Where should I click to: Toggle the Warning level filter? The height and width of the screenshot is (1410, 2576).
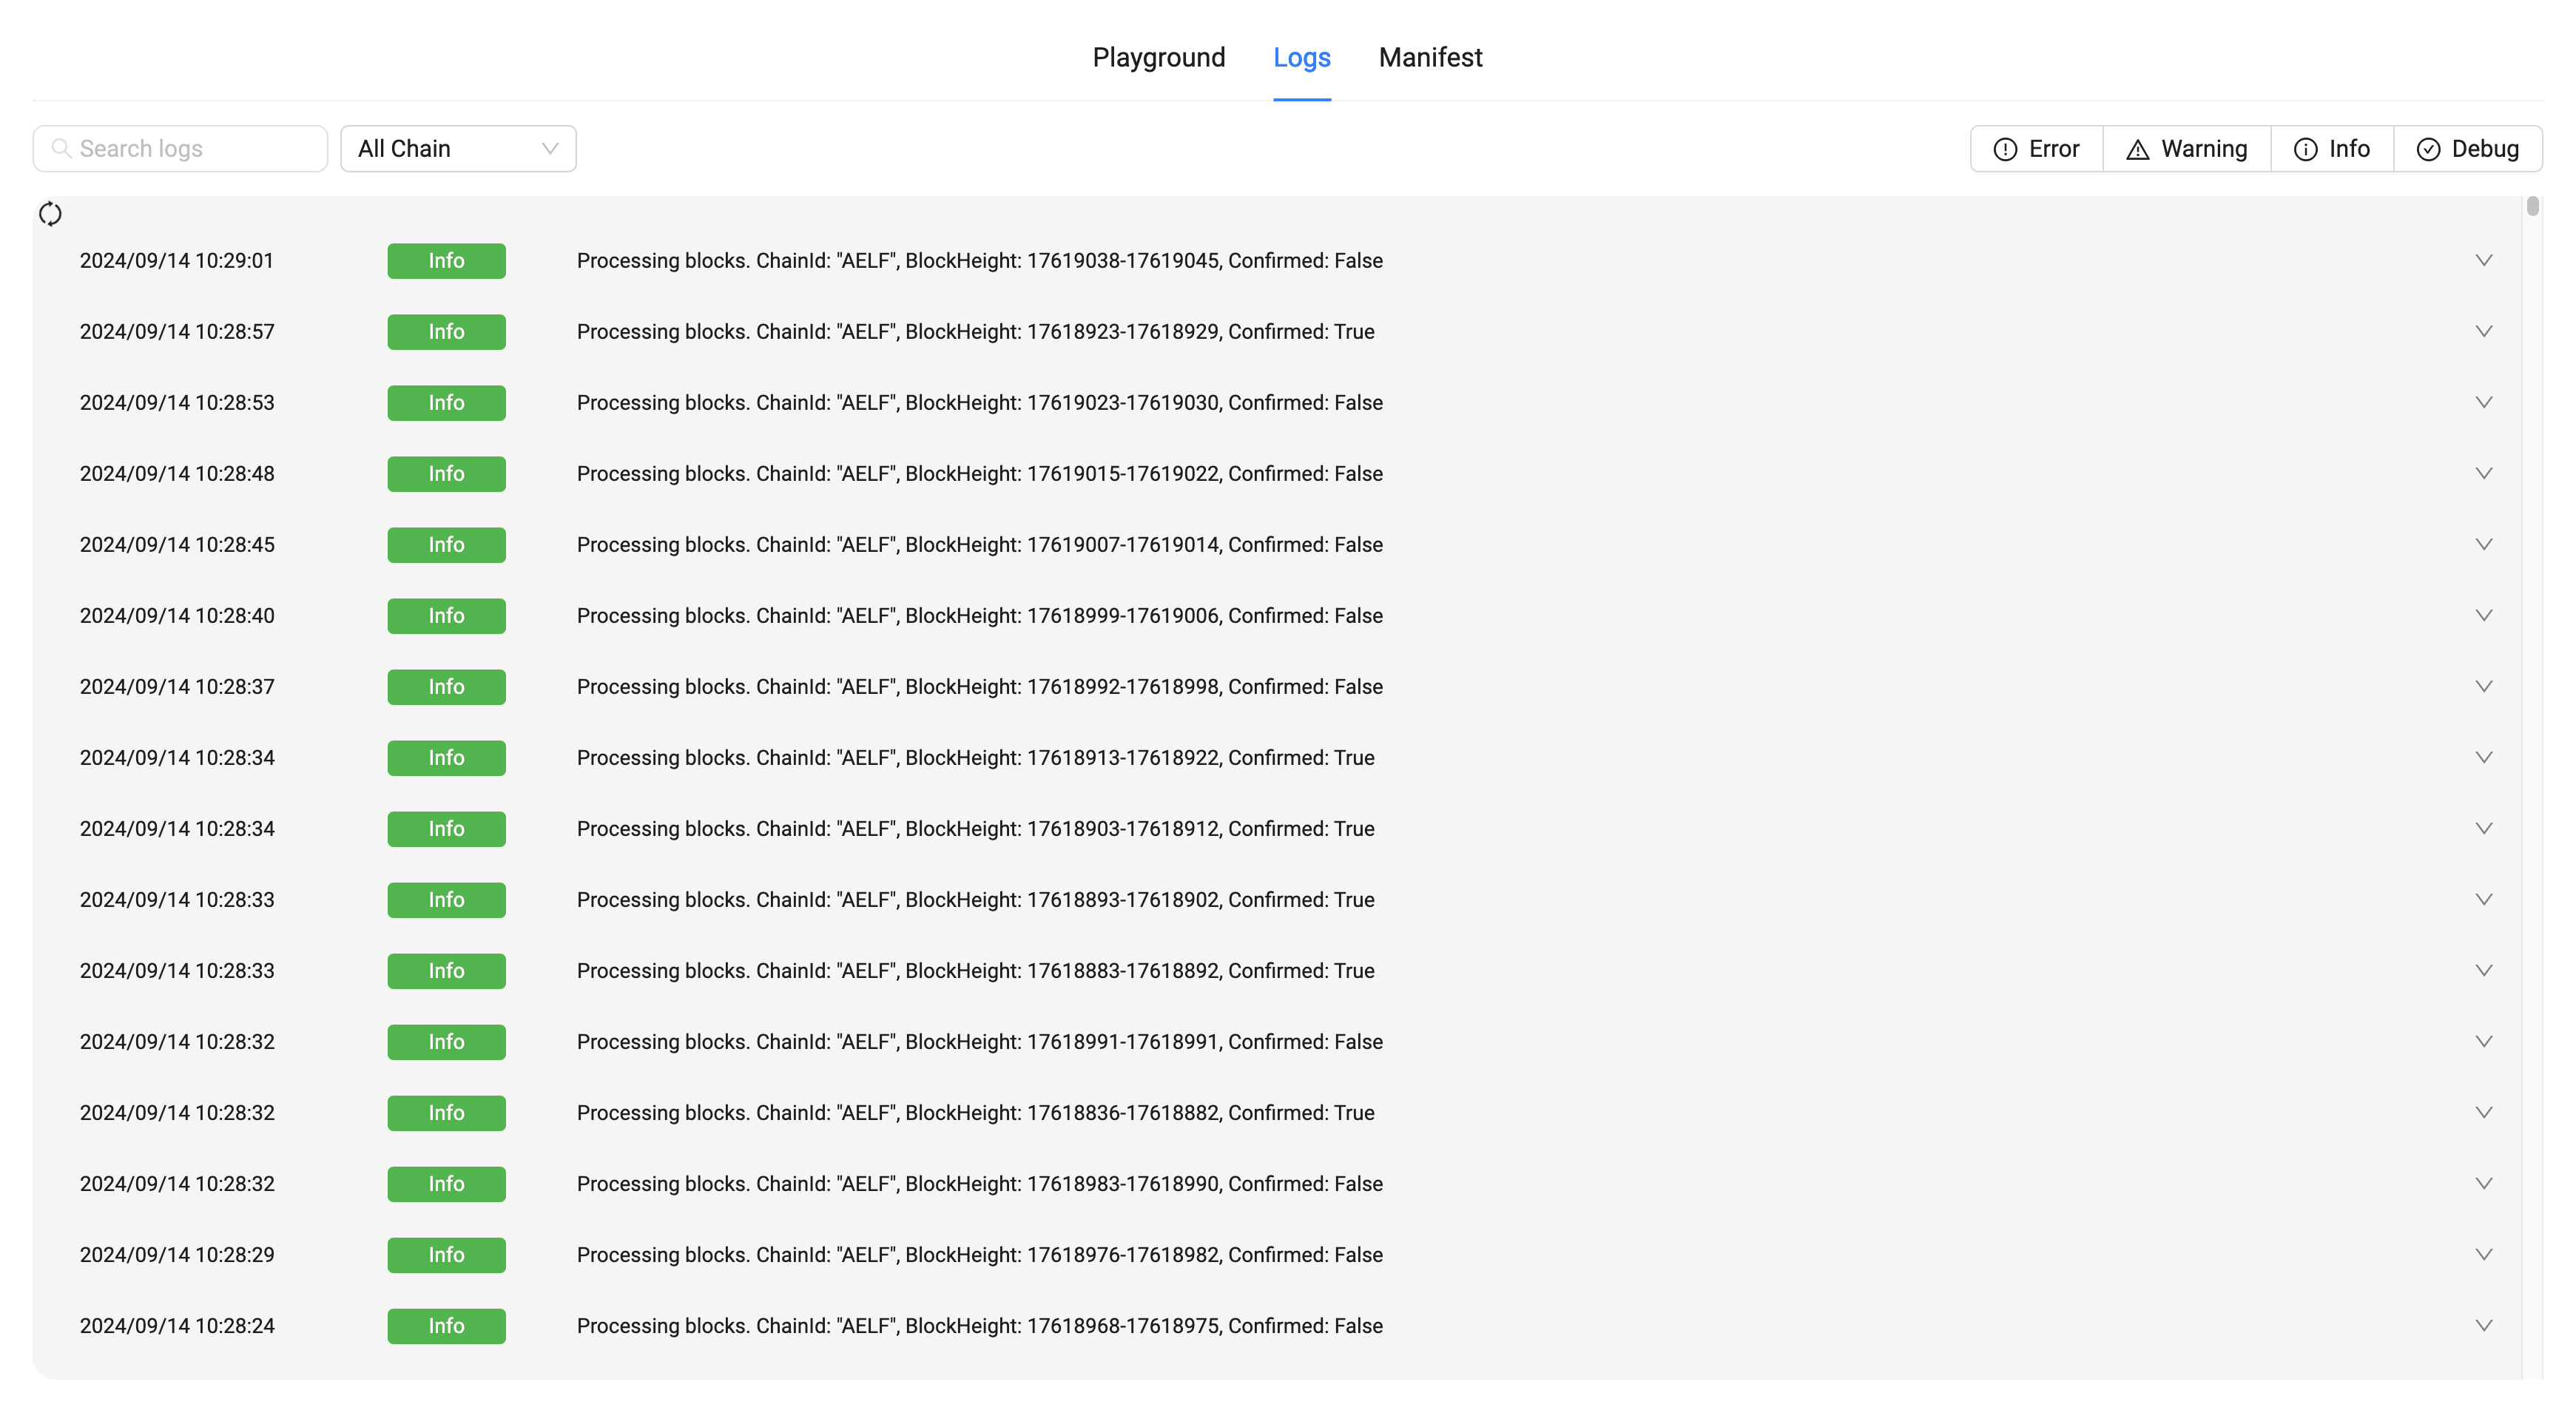(2186, 149)
